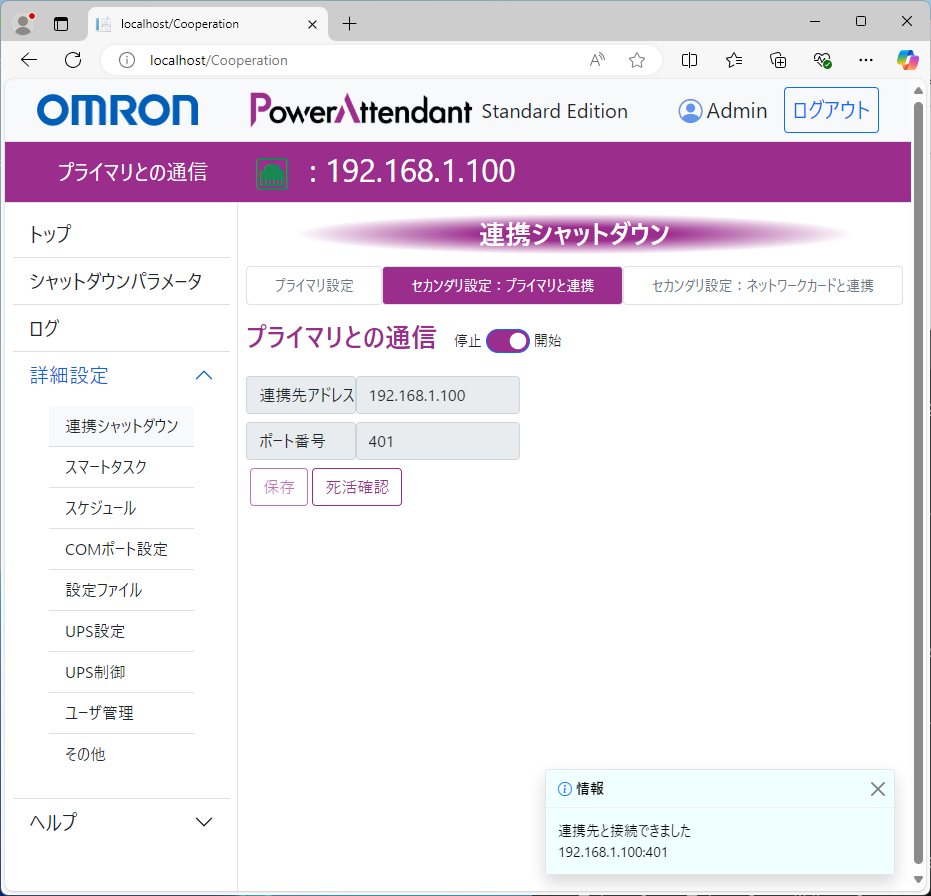Close the 情報 notification popup
The image size is (931, 896).
[x=877, y=789]
